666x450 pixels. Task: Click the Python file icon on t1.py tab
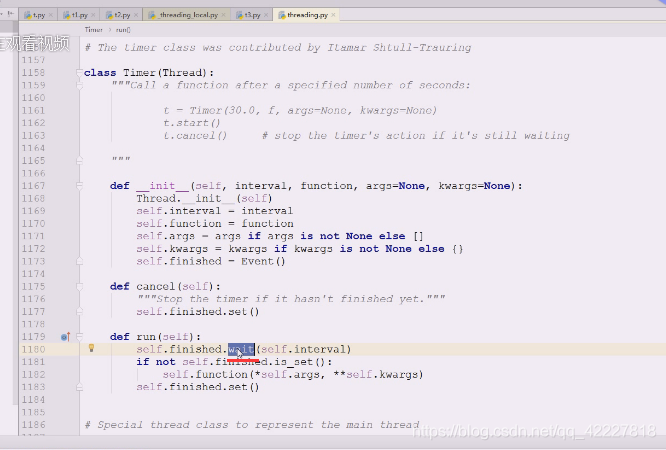click(67, 15)
